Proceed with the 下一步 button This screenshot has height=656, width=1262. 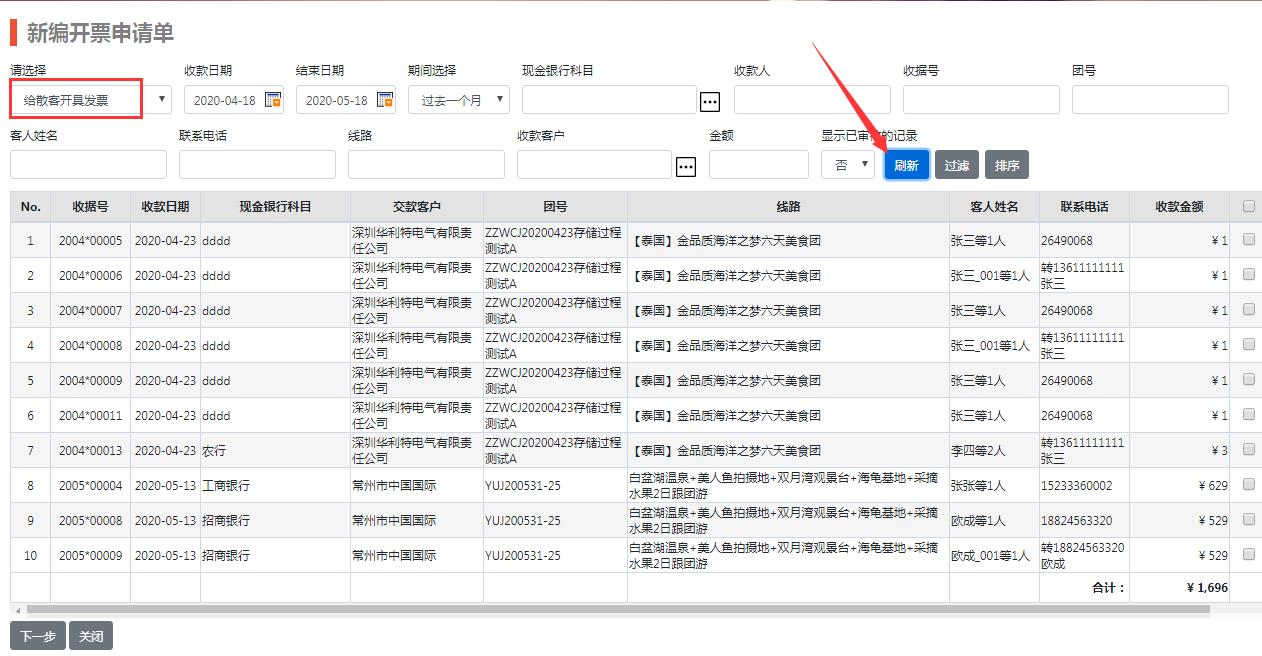click(x=38, y=636)
